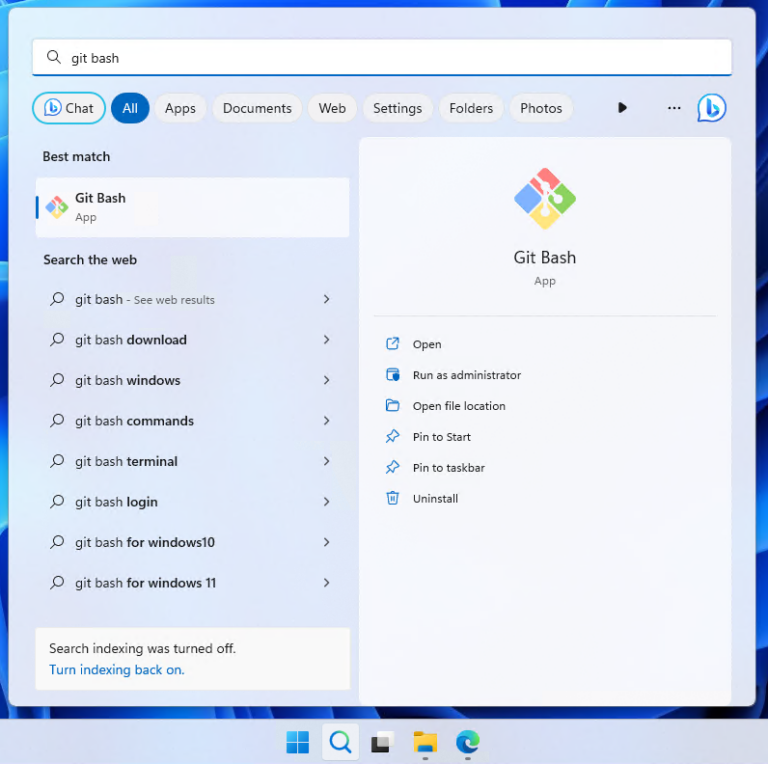Expand the chevron for 'git bash for windows 11'
The height and width of the screenshot is (764, 768).
coord(327,582)
